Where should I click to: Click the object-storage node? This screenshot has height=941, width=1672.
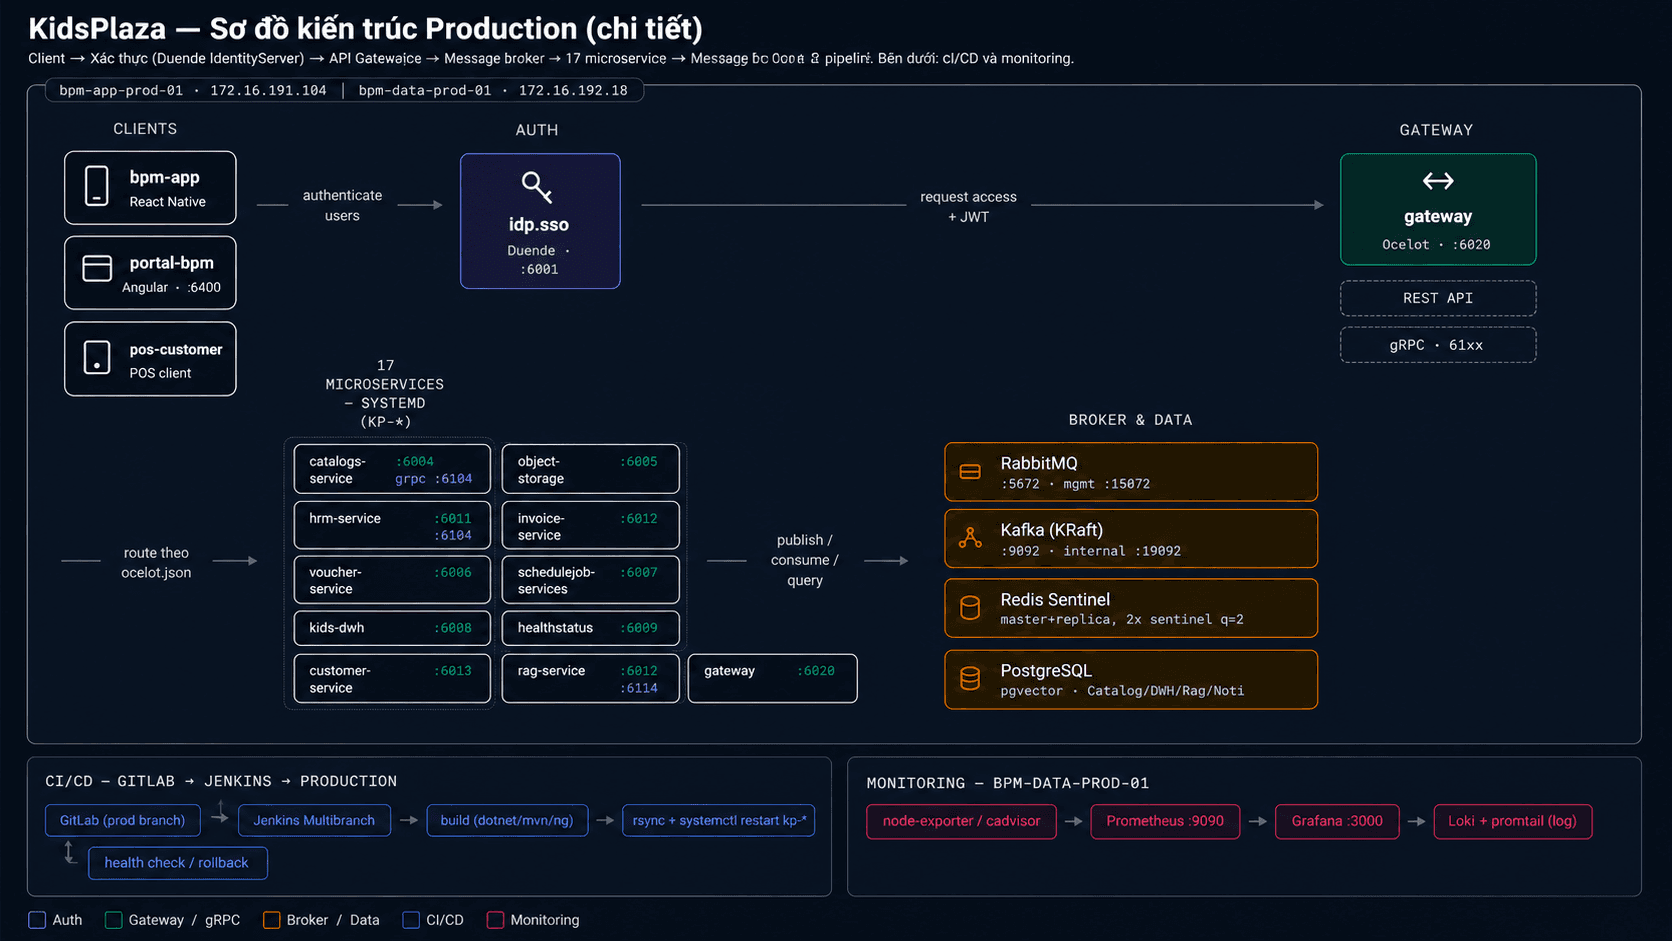pyautogui.click(x=590, y=469)
